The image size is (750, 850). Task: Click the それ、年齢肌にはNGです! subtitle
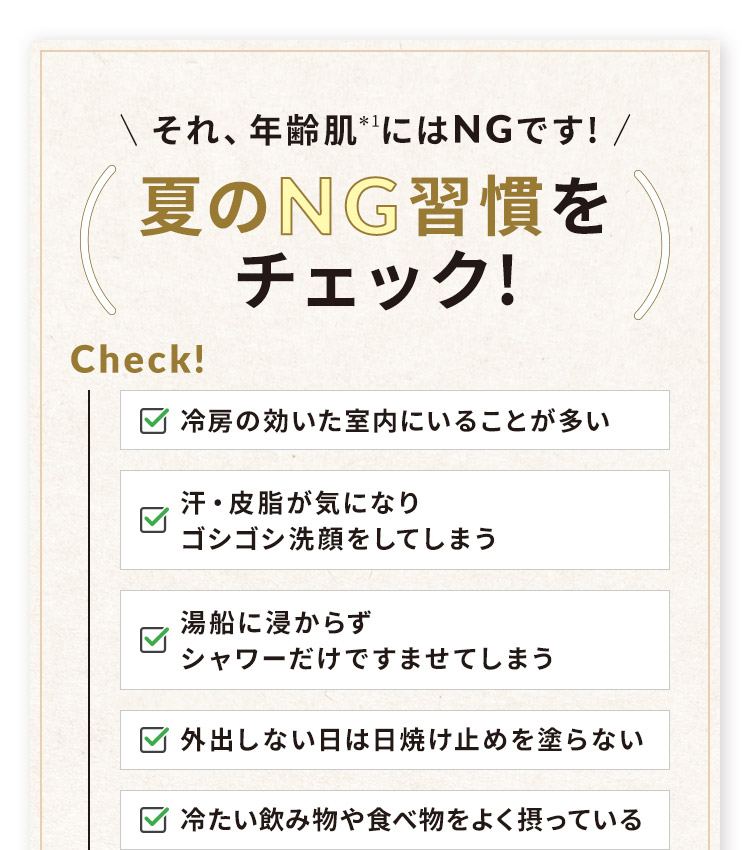pos(375,131)
